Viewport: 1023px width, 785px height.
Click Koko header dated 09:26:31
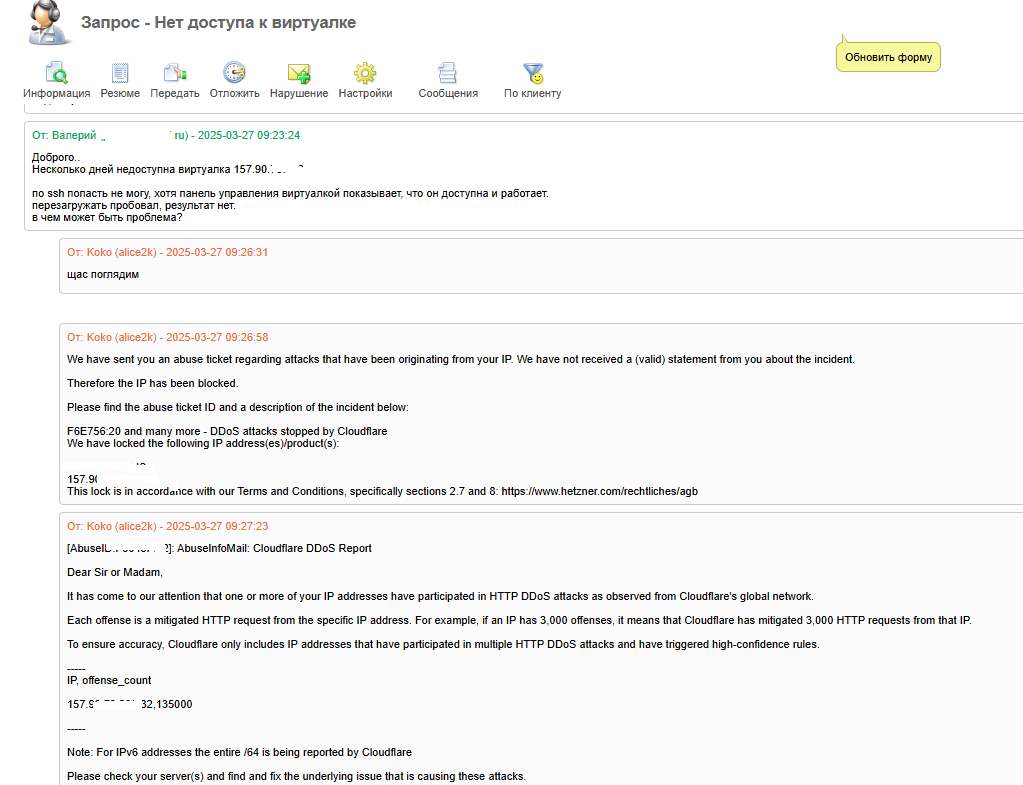[x=167, y=252]
